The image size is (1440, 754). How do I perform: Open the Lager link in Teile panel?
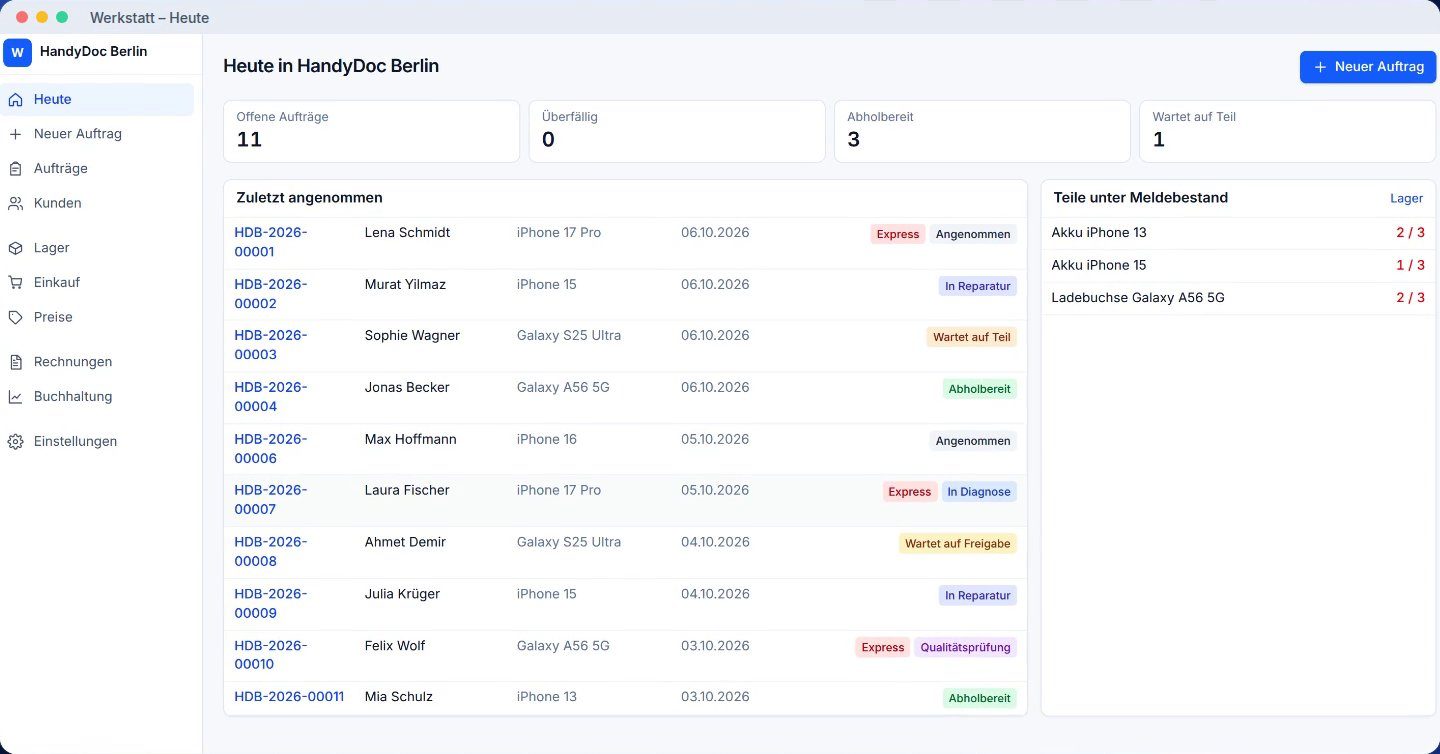(x=1406, y=198)
